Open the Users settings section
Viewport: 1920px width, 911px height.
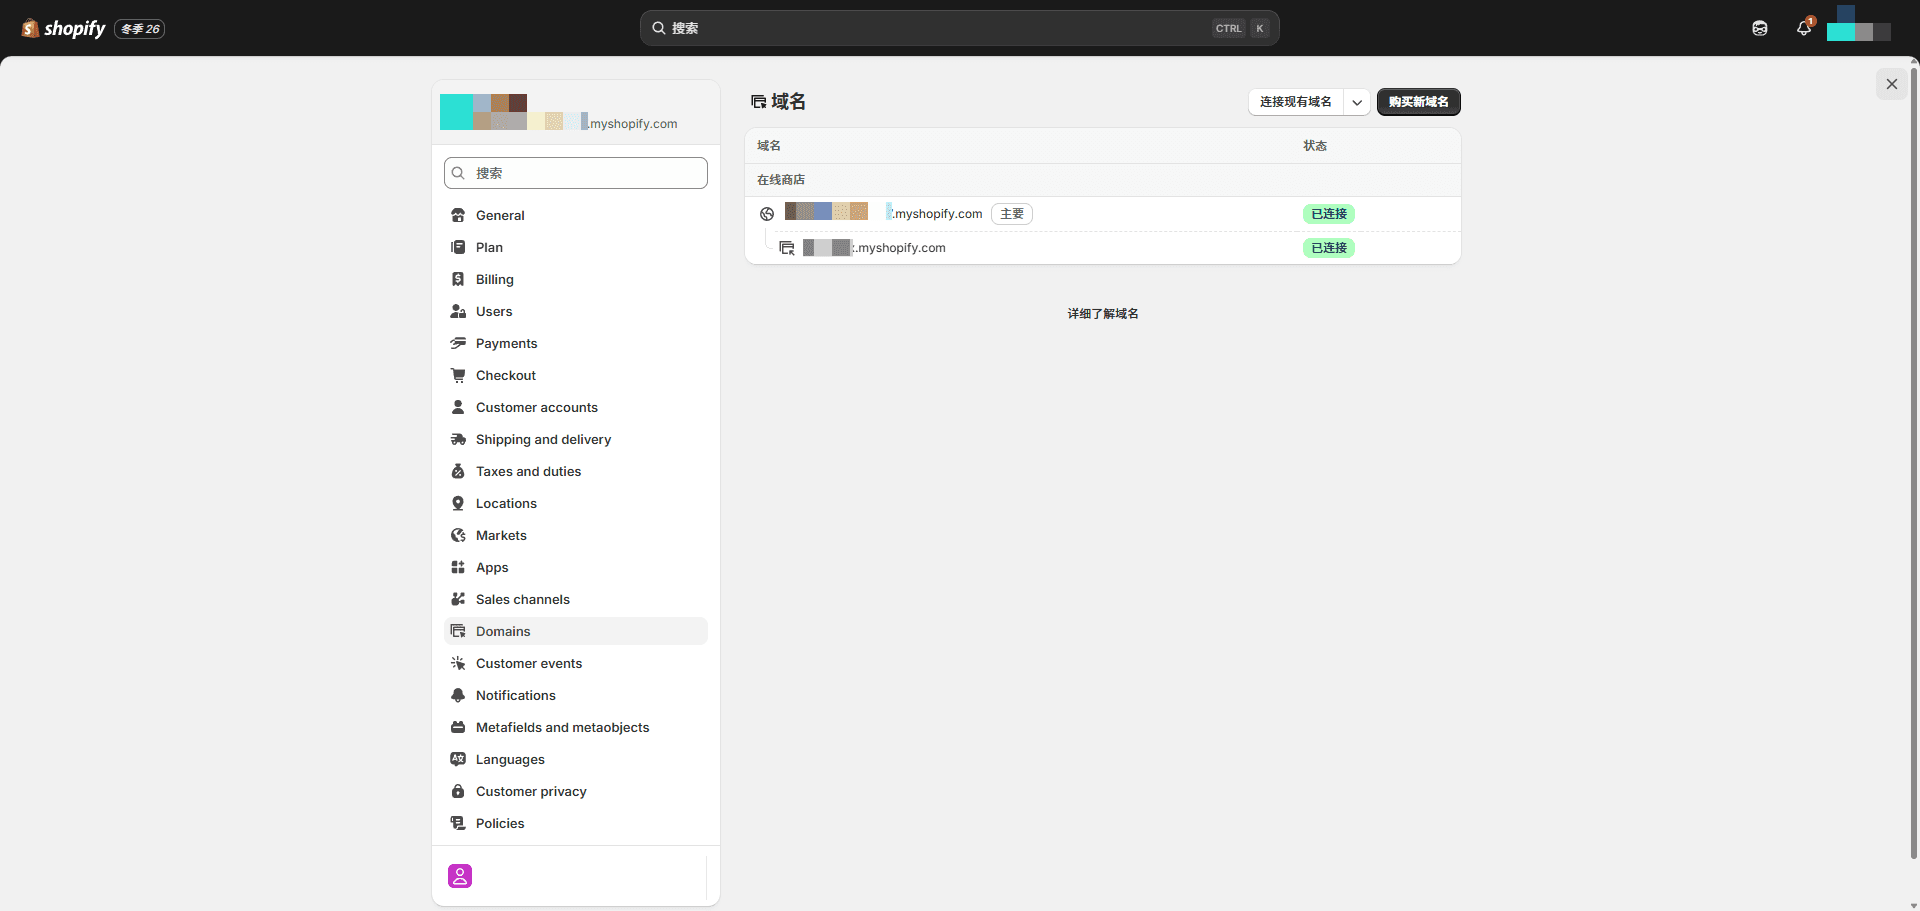click(x=494, y=311)
